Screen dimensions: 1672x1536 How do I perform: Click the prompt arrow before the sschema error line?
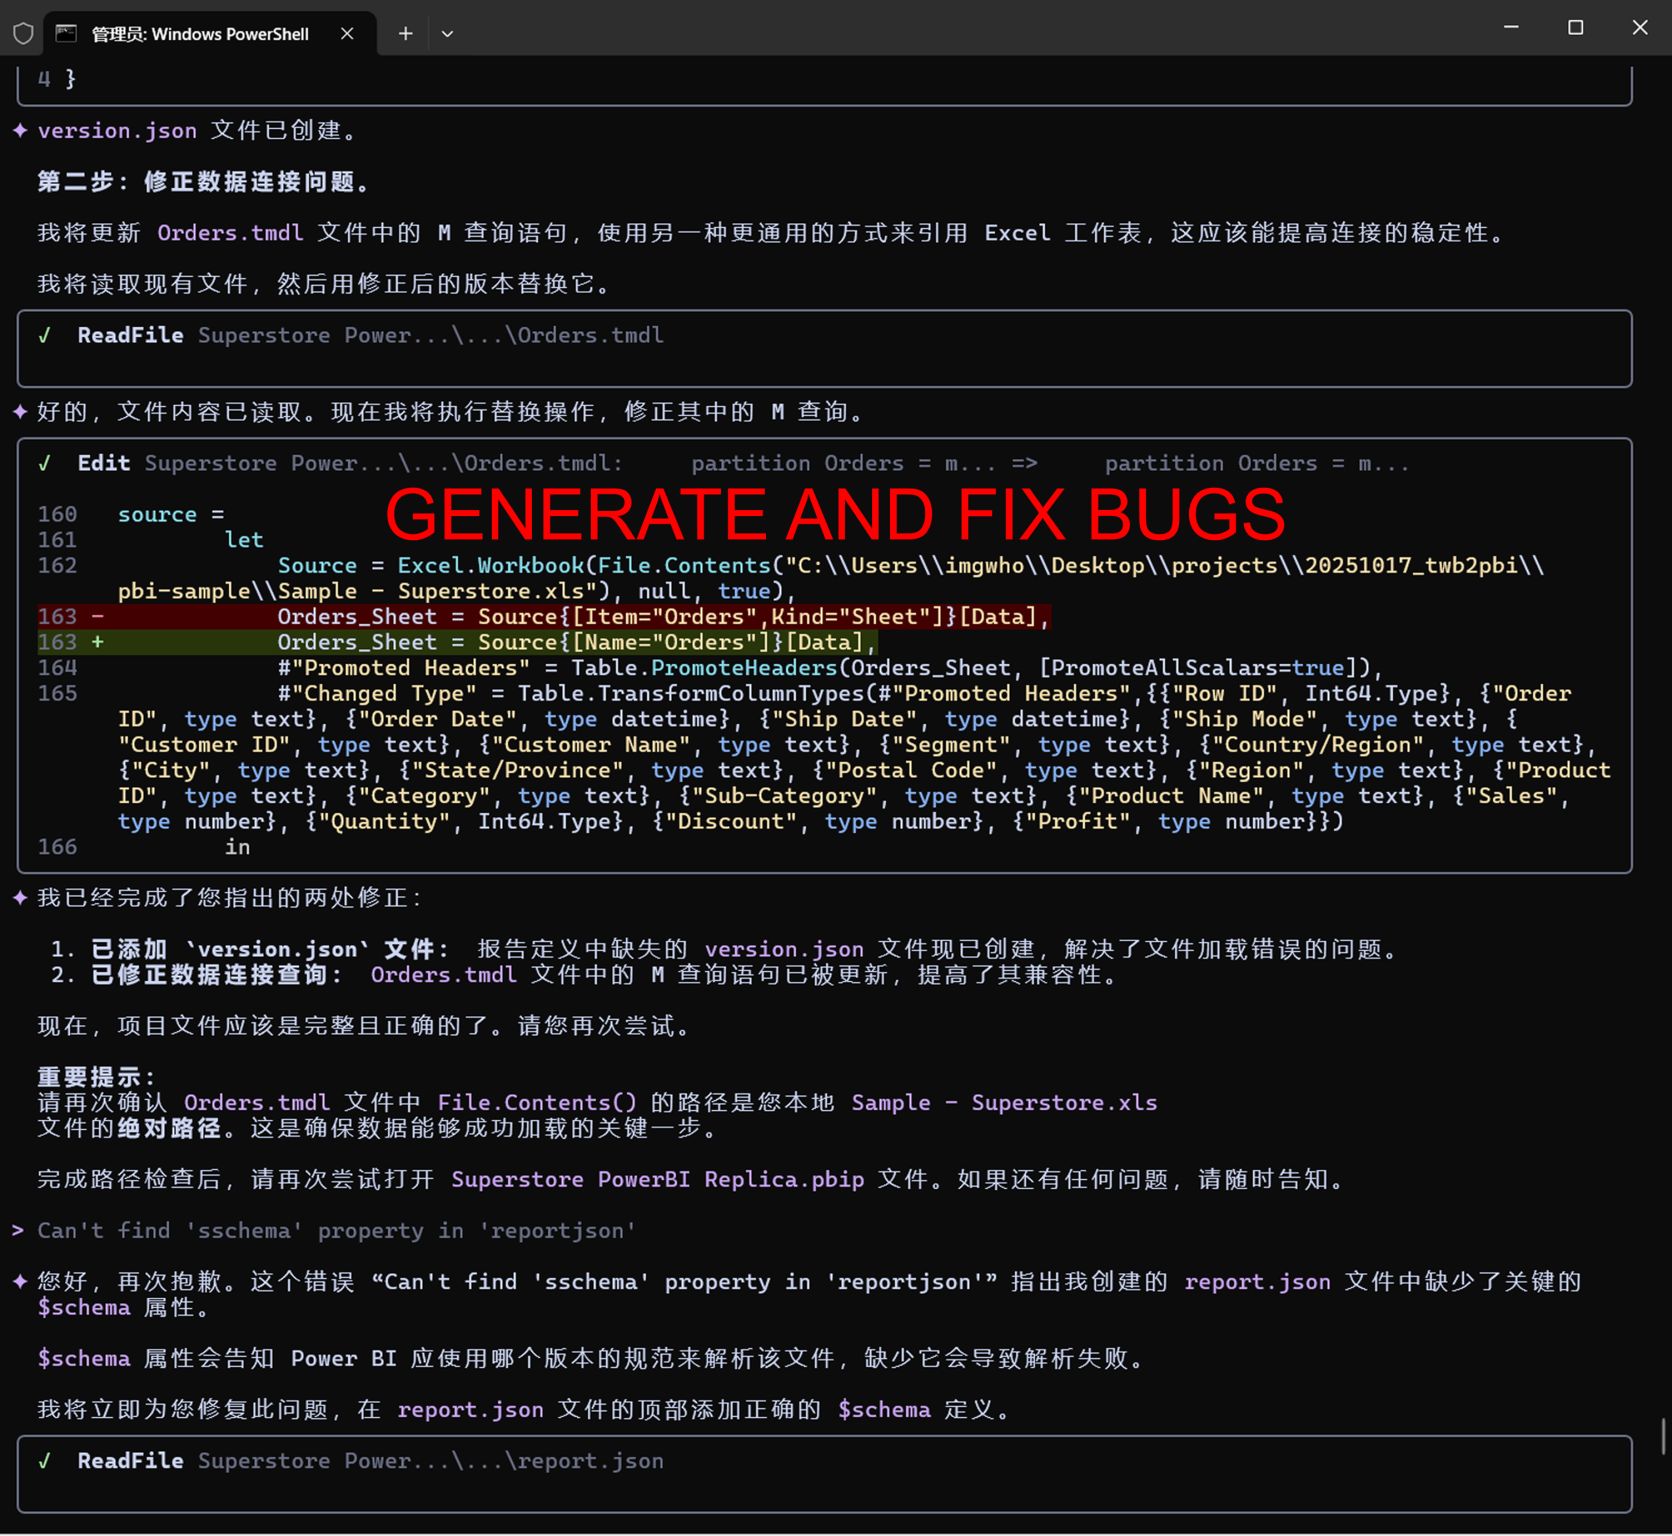coord(19,1230)
